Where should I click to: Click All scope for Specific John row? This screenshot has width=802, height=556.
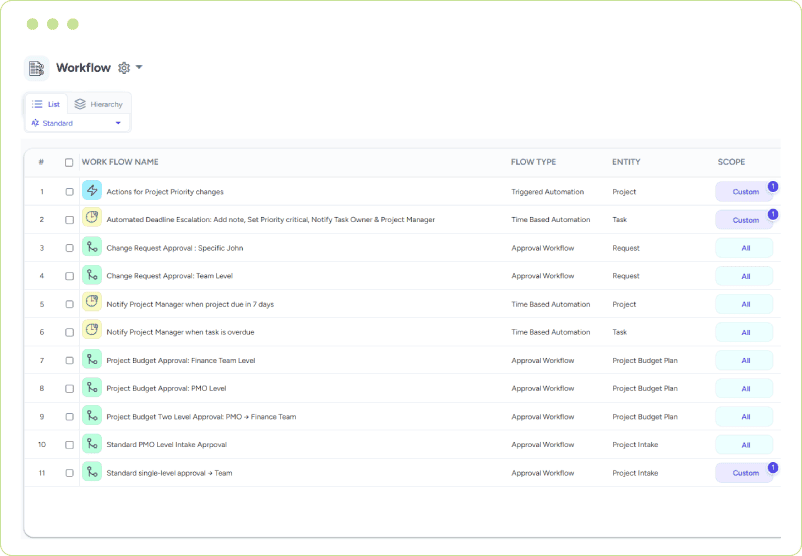point(744,248)
